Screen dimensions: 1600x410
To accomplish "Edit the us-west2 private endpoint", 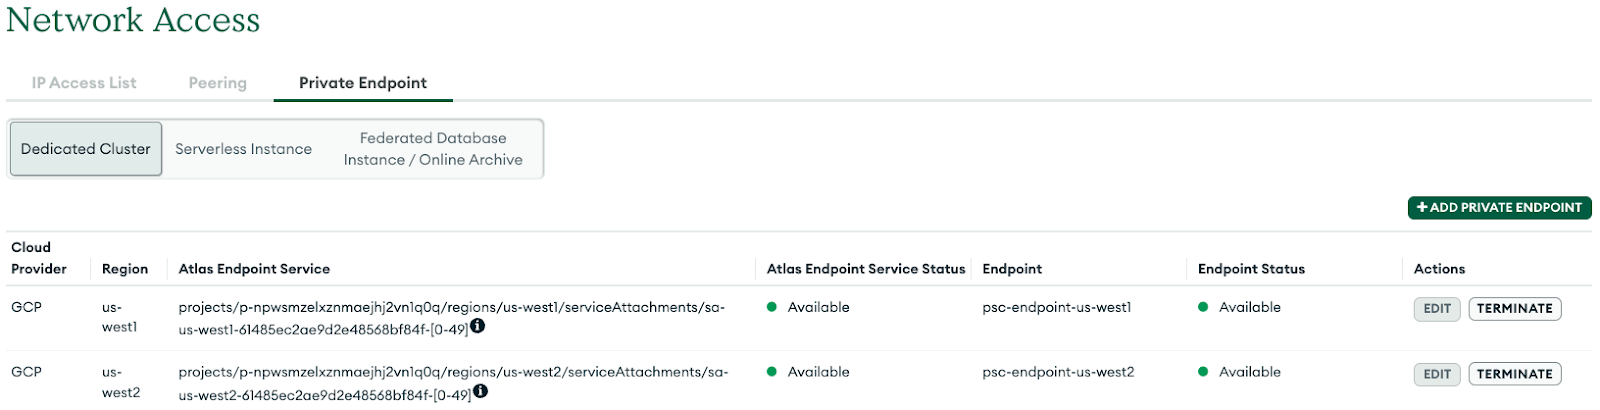I will click(x=1437, y=374).
